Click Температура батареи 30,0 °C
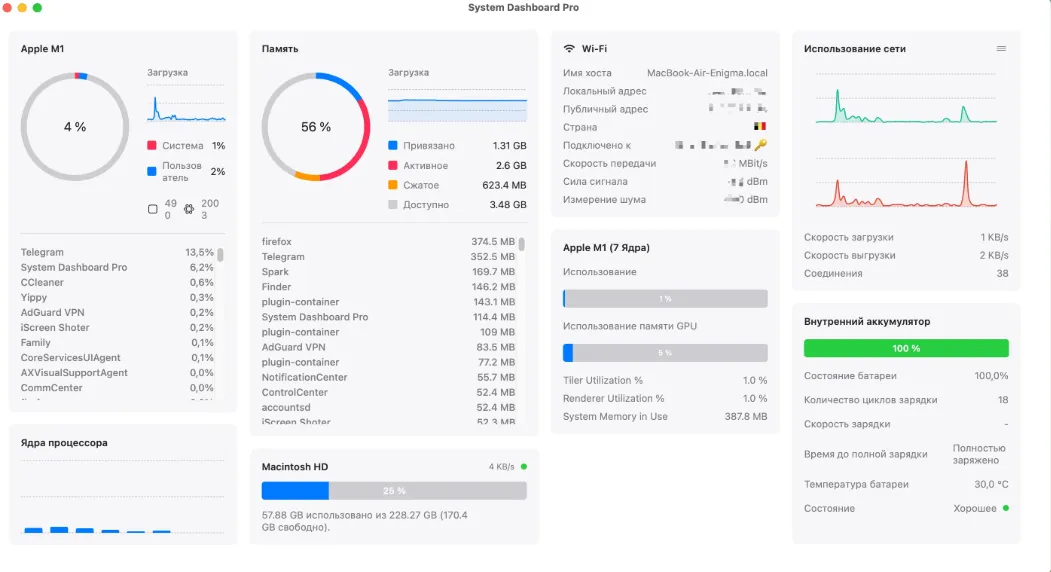The image size is (1051, 572). coord(991,484)
